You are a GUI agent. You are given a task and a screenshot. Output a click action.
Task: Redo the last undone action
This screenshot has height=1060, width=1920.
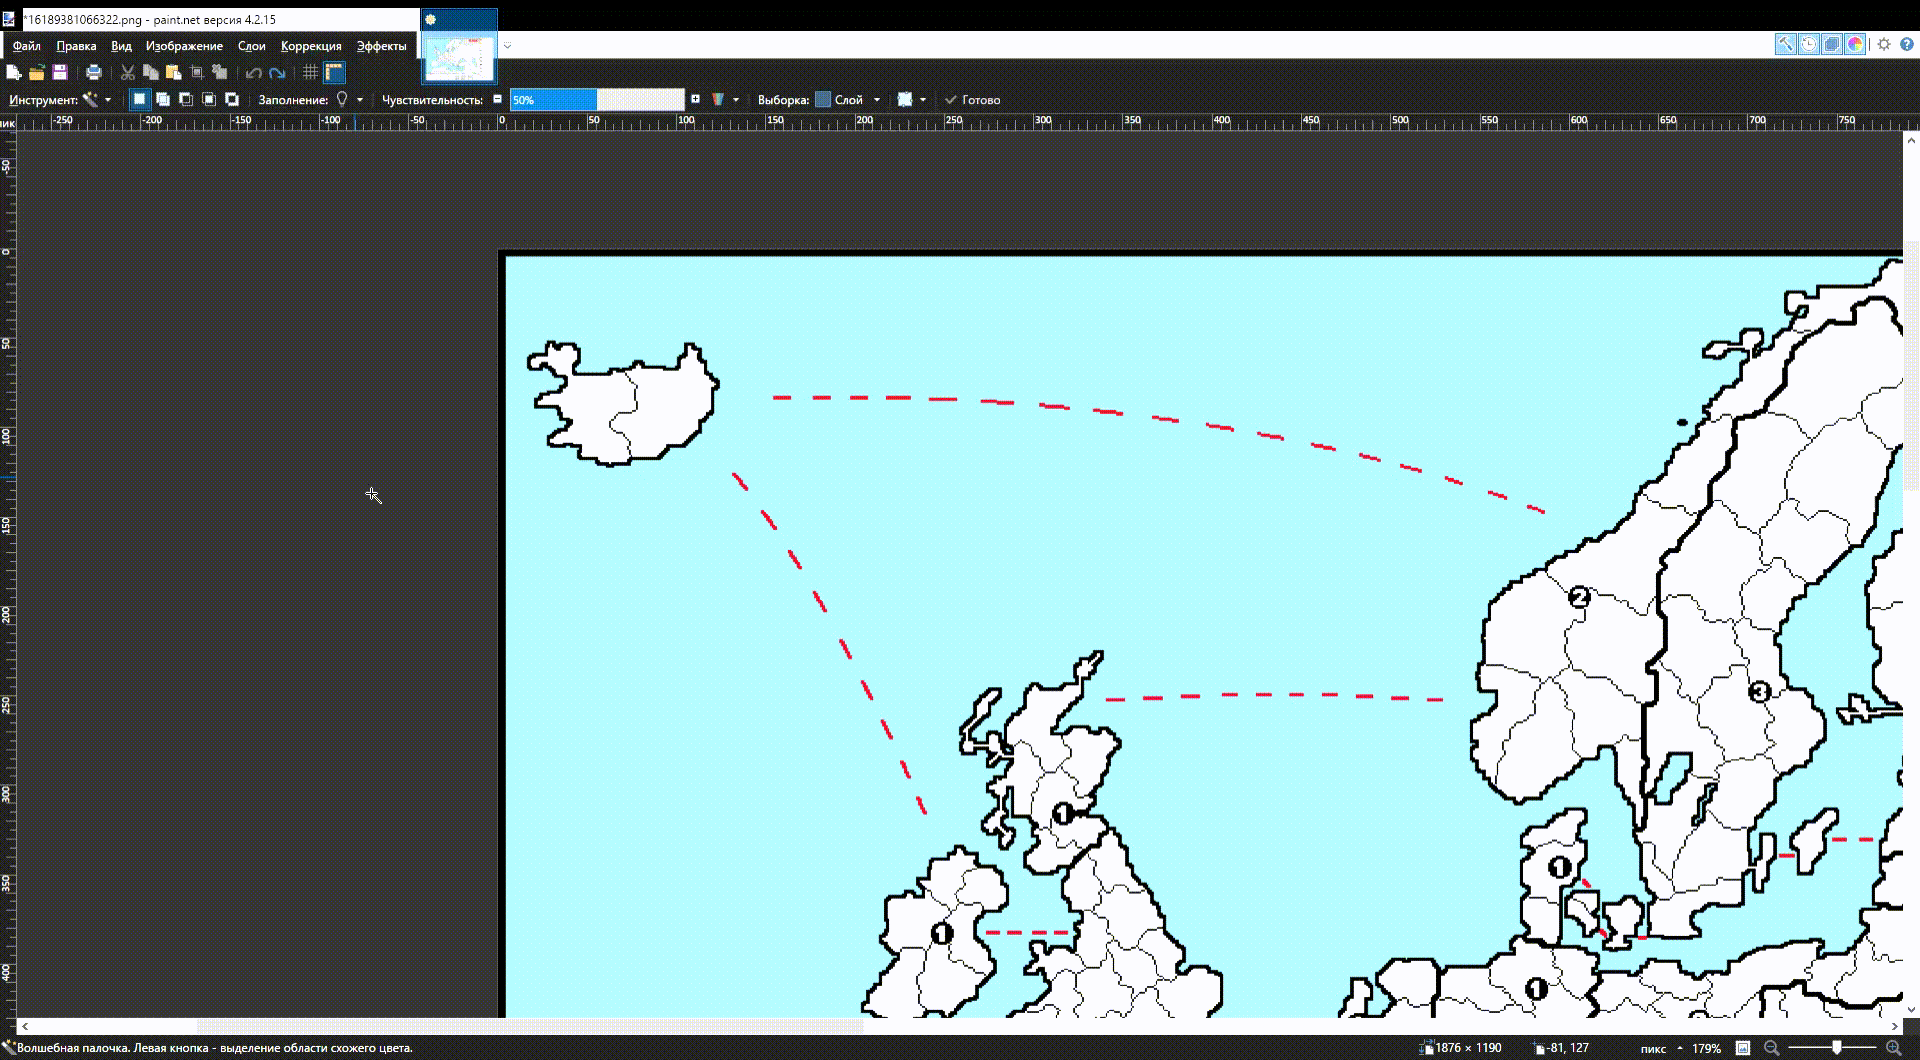(277, 72)
